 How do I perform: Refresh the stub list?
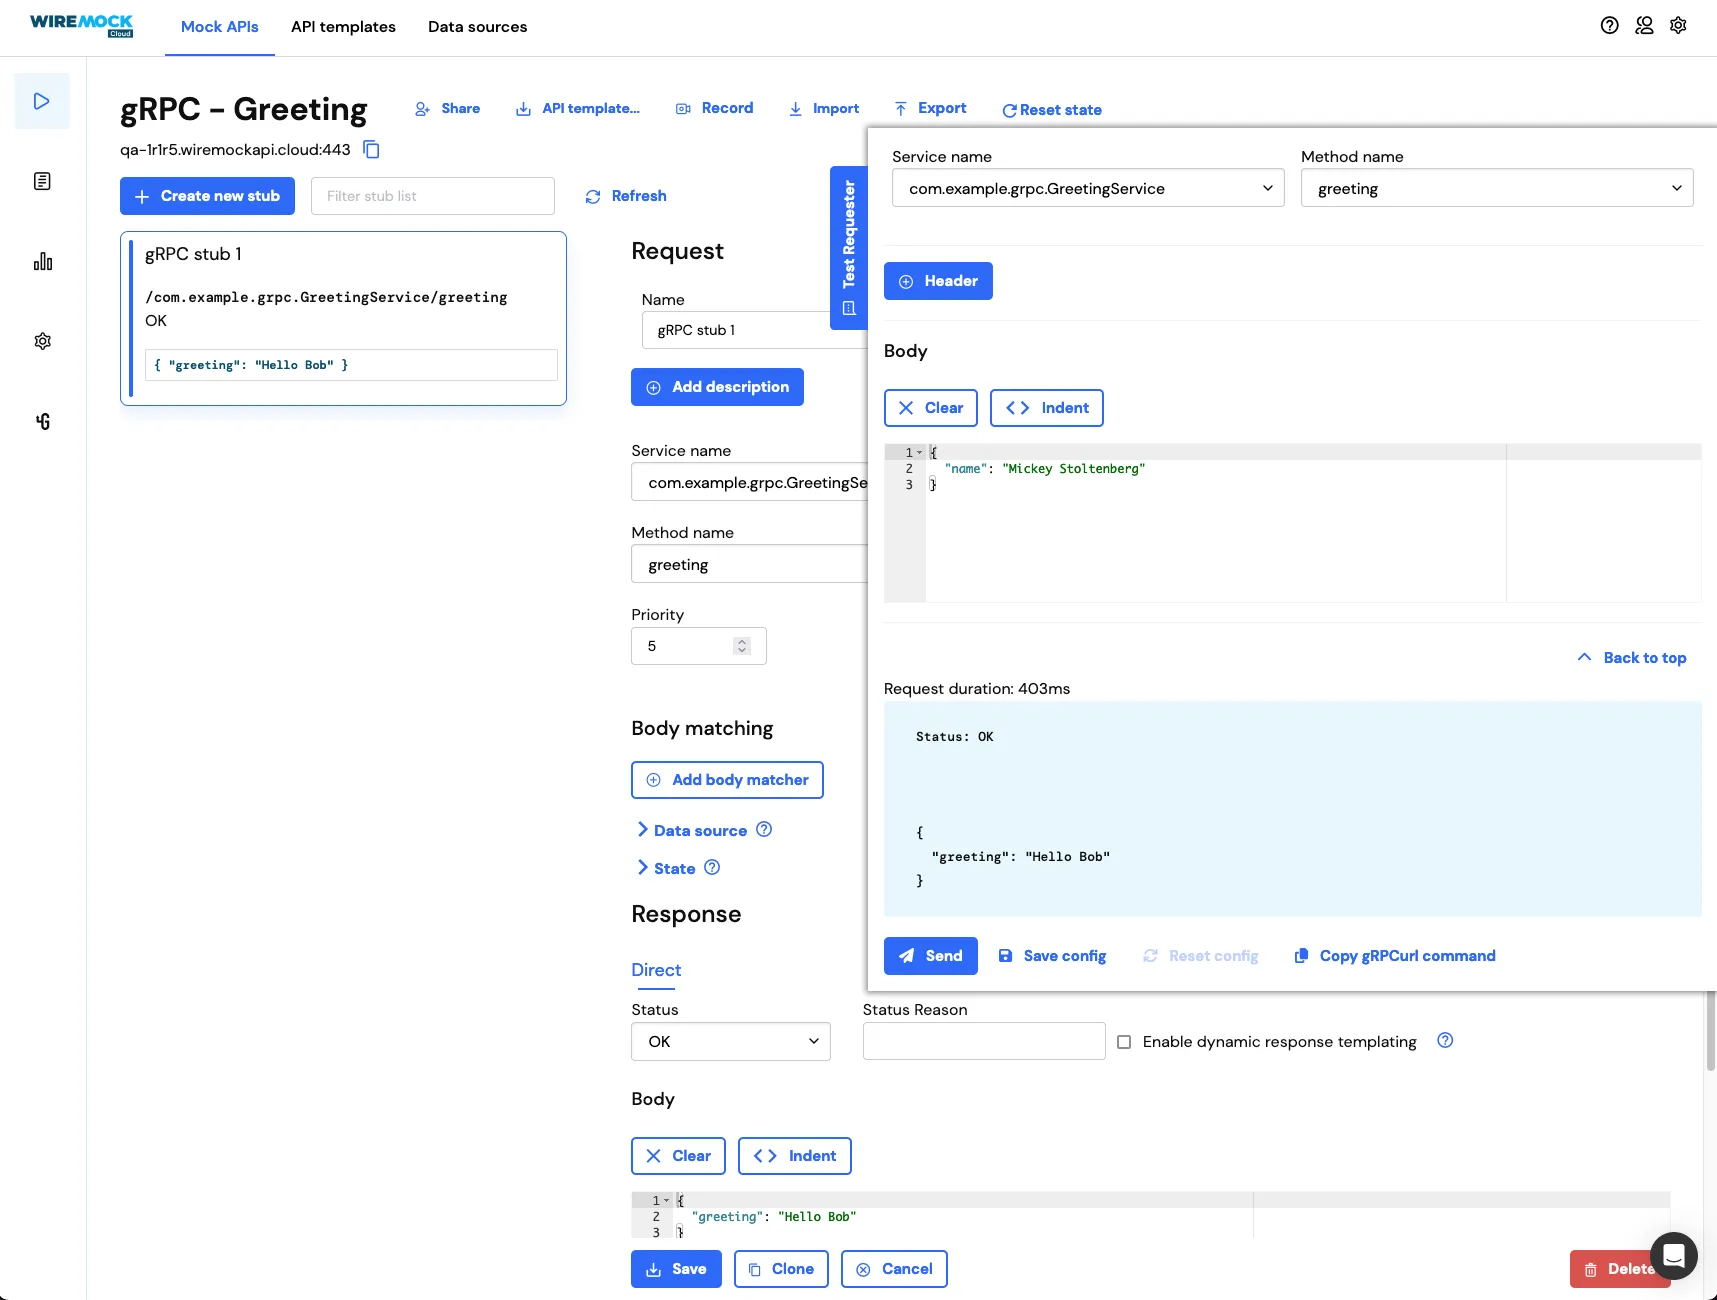pos(626,196)
